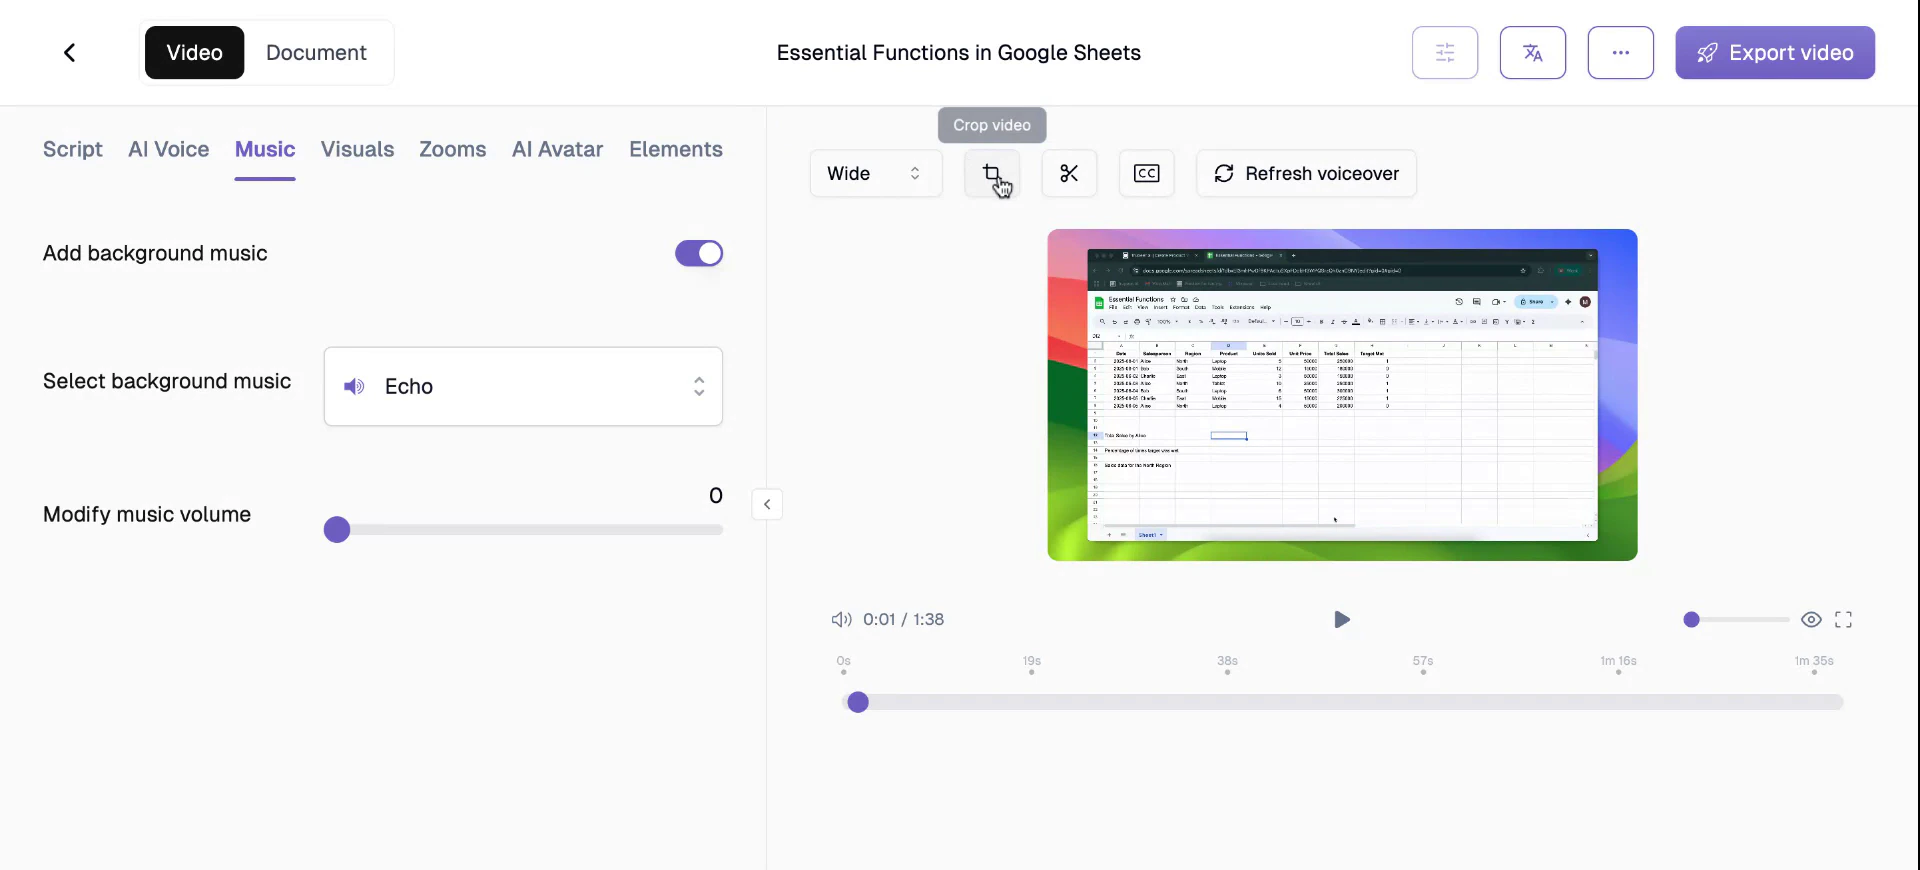Click the preview zoom slider handle
This screenshot has width=1920, height=870.
click(x=1691, y=620)
